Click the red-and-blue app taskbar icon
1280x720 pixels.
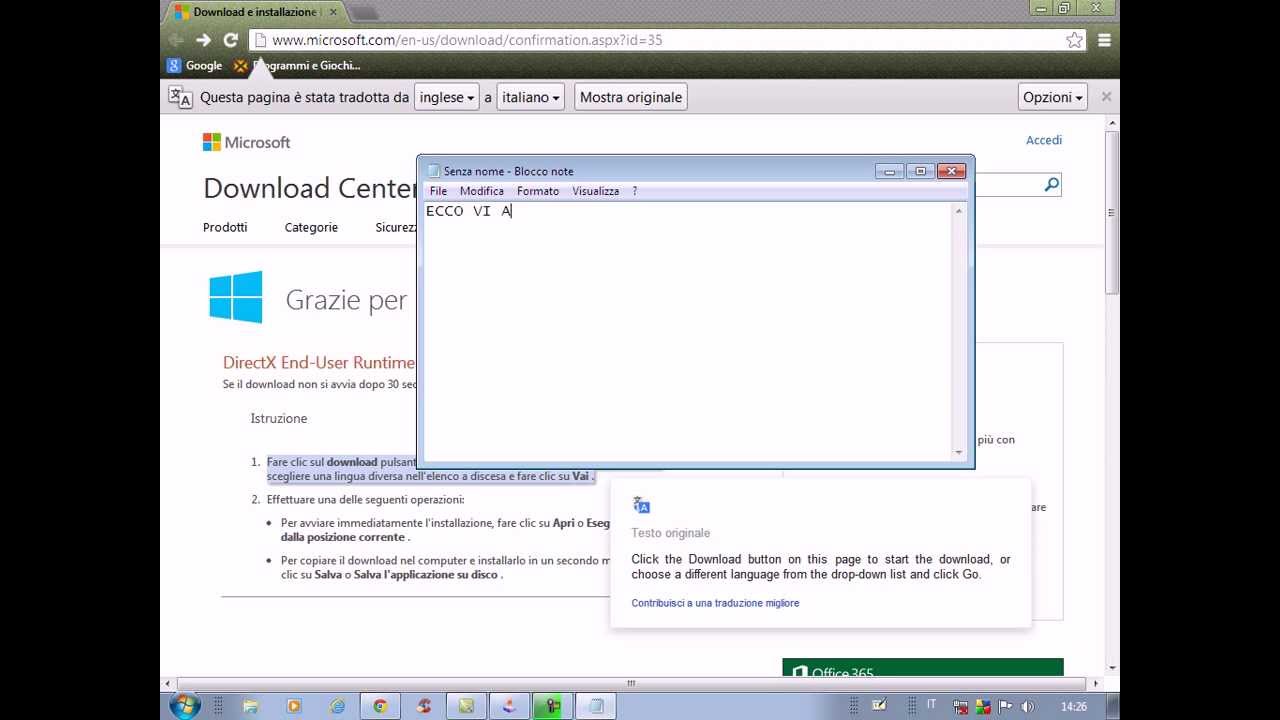pyautogui.click(x=510, y=706)
